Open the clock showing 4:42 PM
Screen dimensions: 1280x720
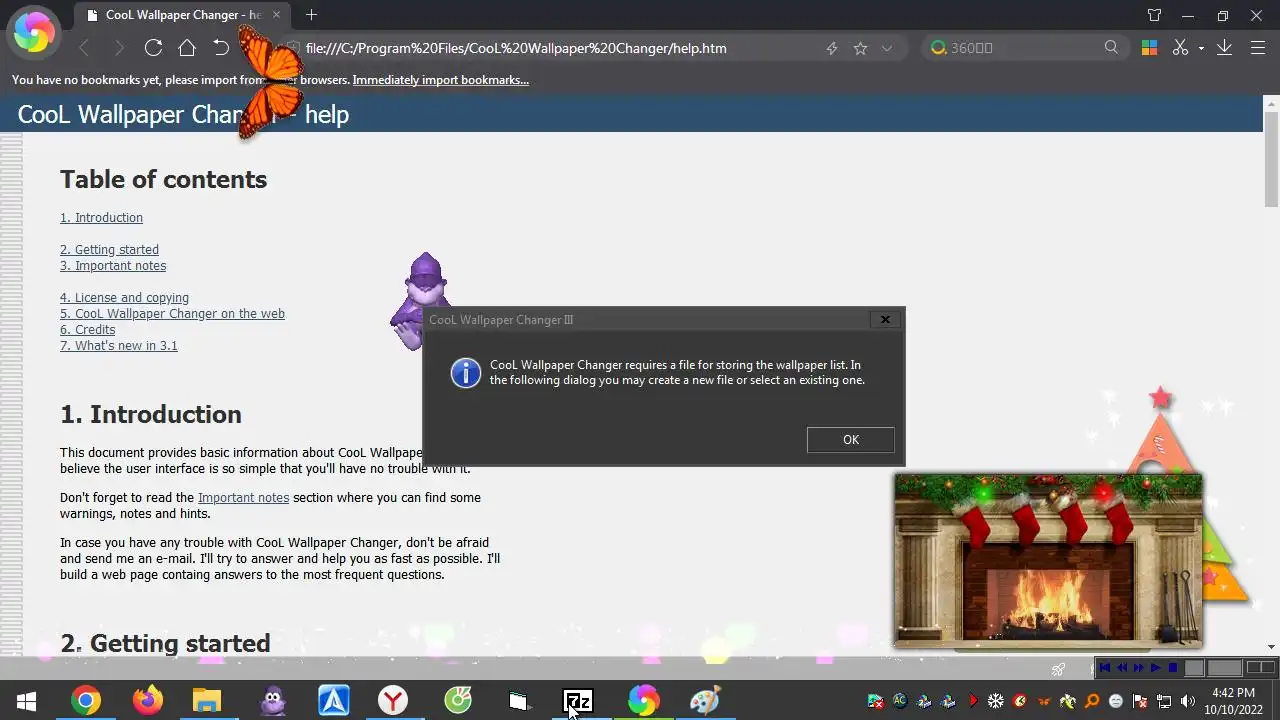[x=1233, y=701]
